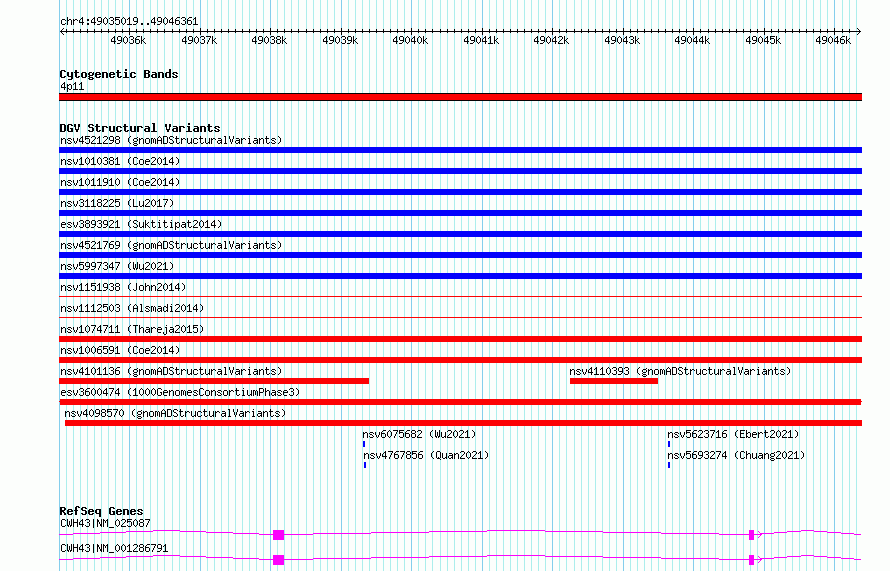
Task: Click the nsv4110393 gnomAD variant label
Action: [680, 371]
